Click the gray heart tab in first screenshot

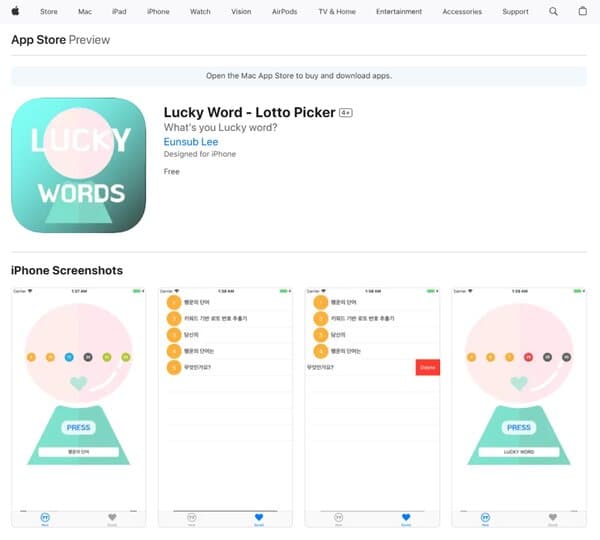tap(112, 517)
